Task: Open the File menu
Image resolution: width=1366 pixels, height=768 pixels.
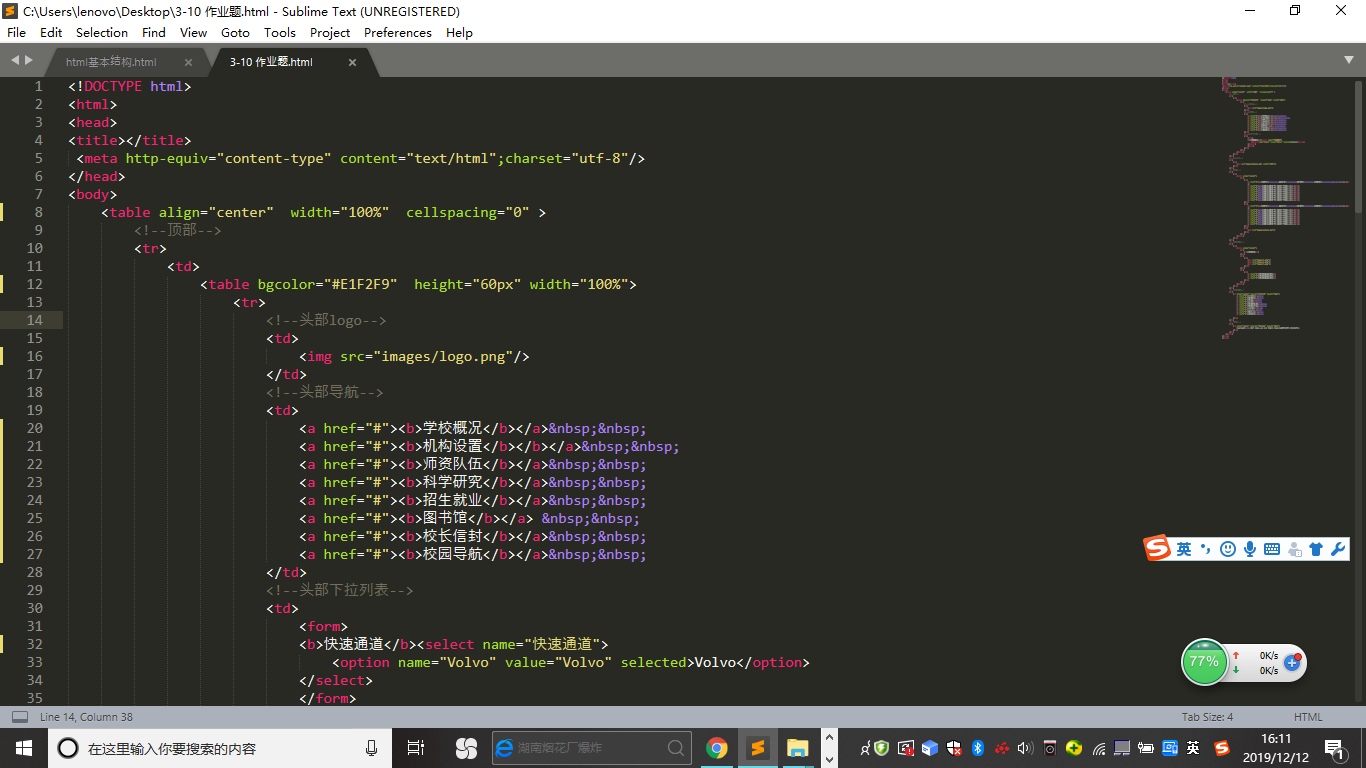Action: click(x=16, y=32)
